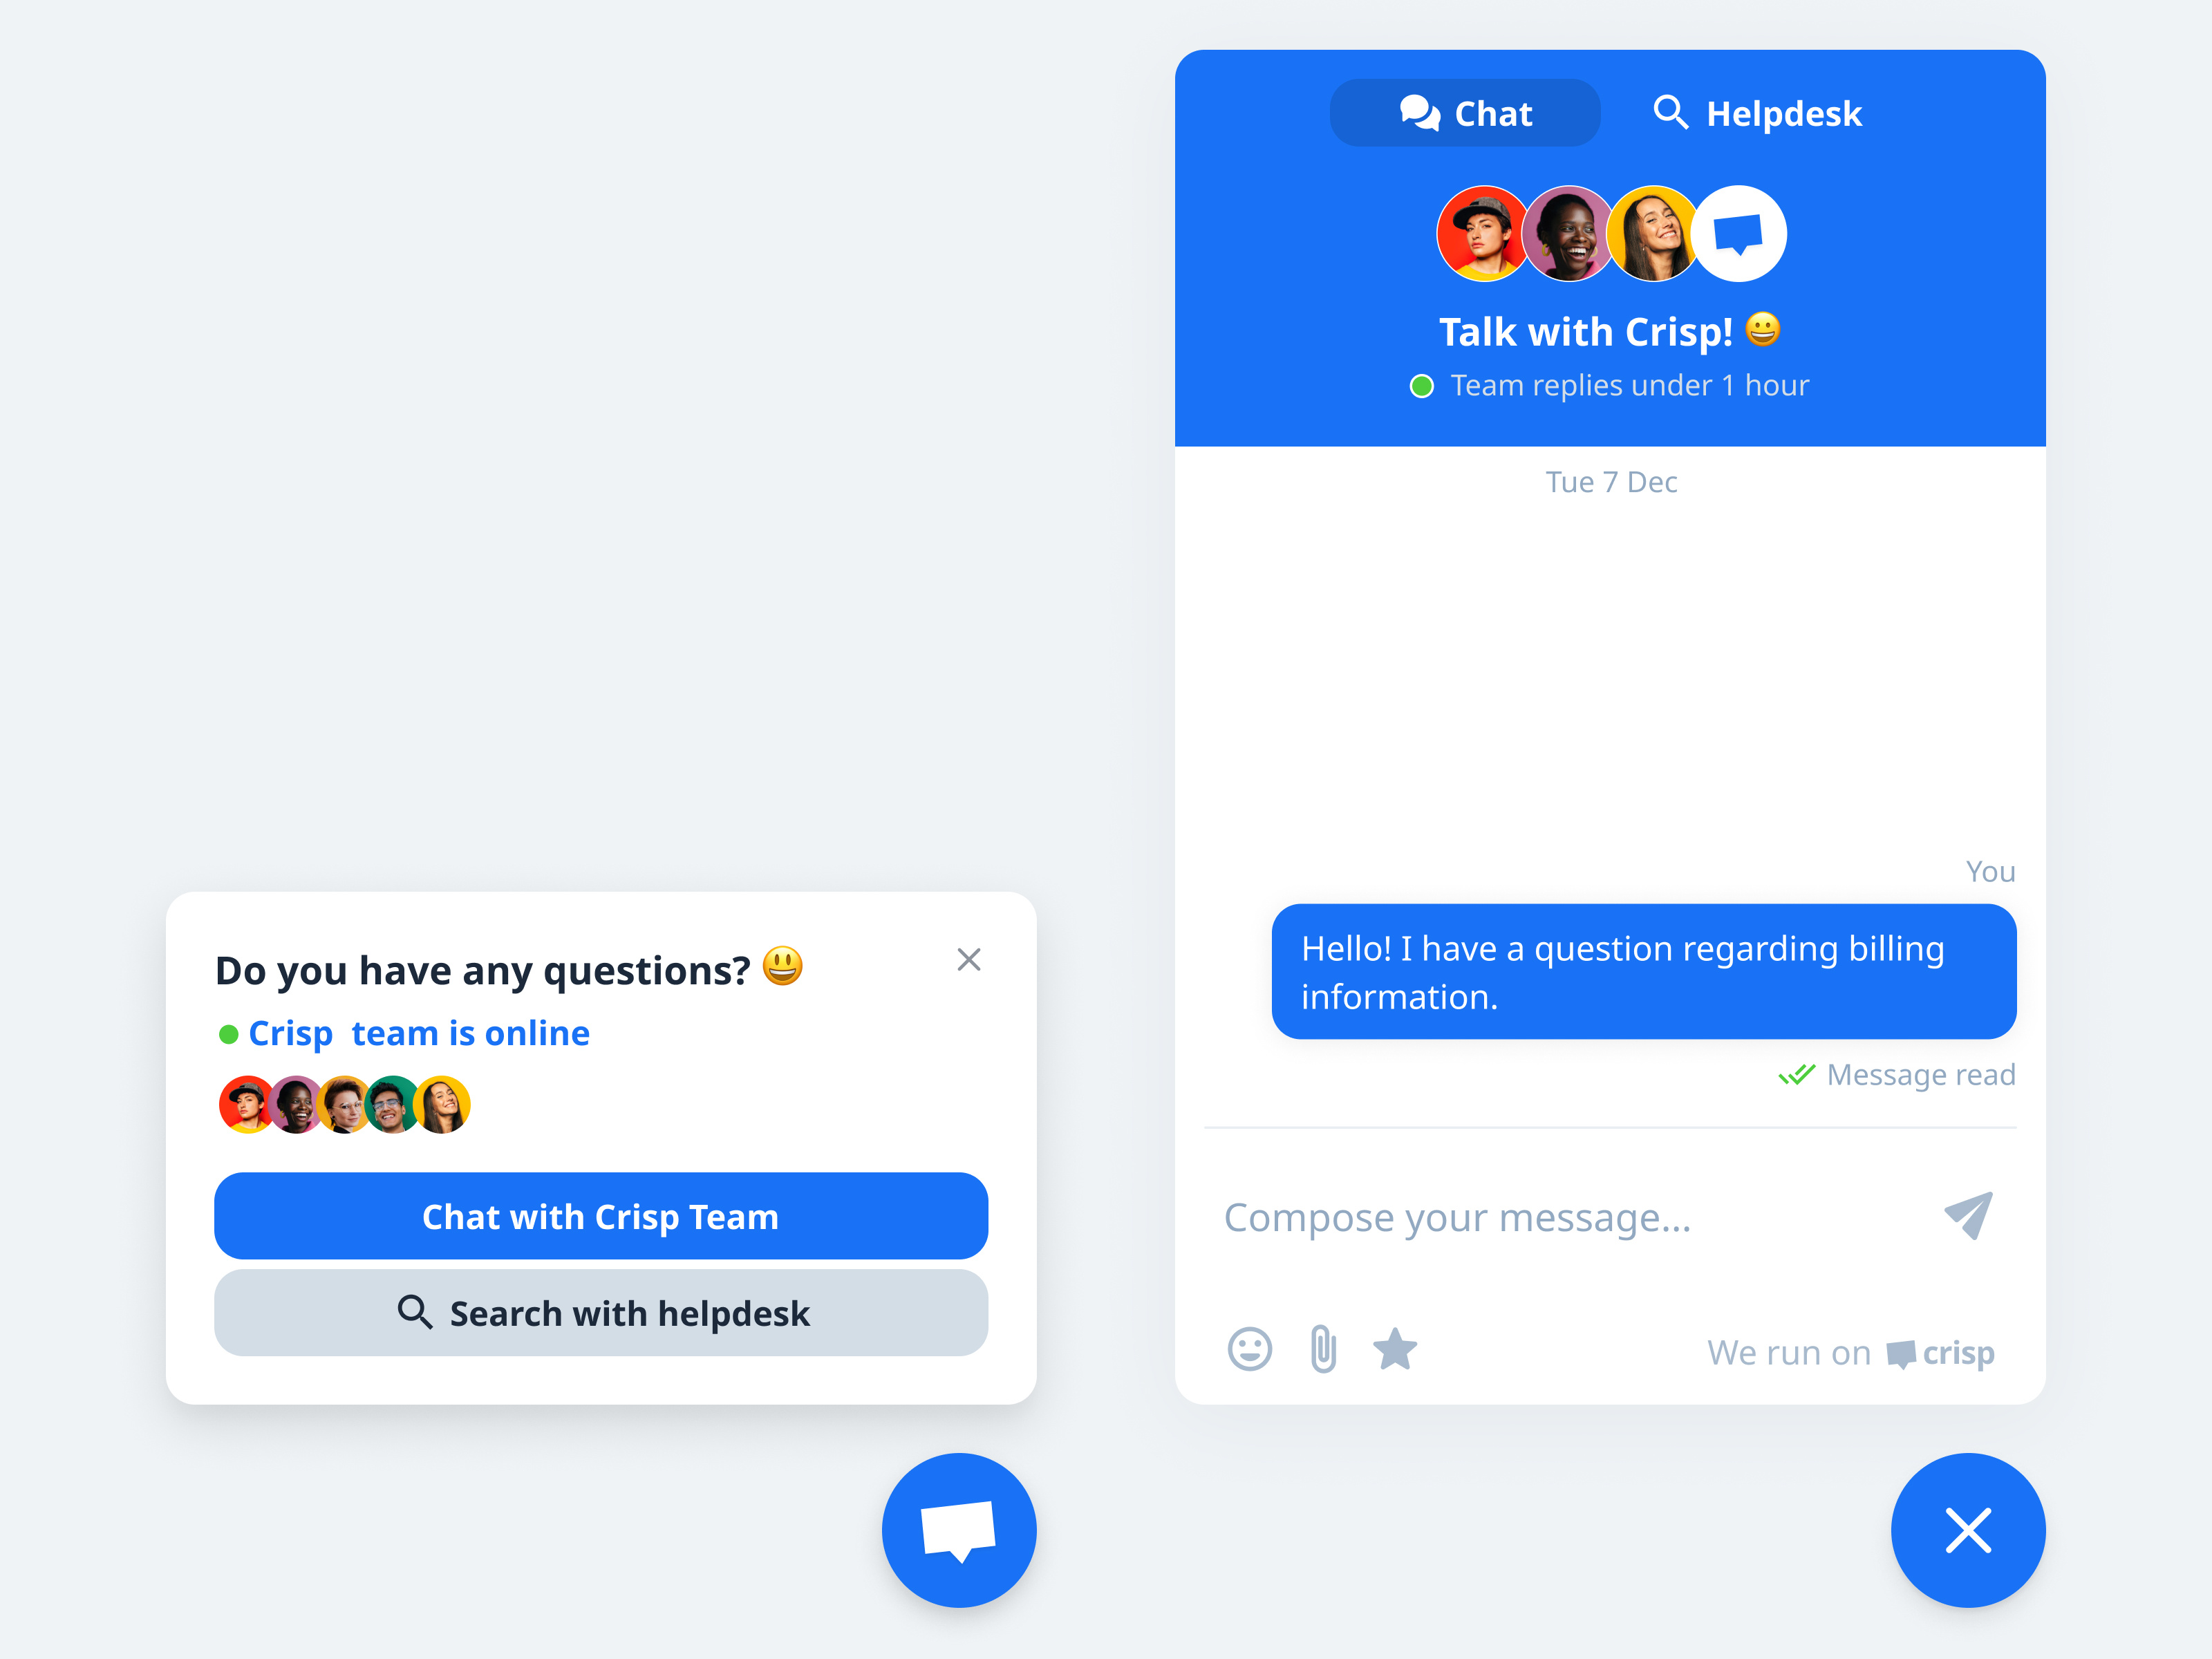Focus the 'Compose your message...' field
The width and height of the screenshot is (2212, 1659).
[x=1570, y=1217]
